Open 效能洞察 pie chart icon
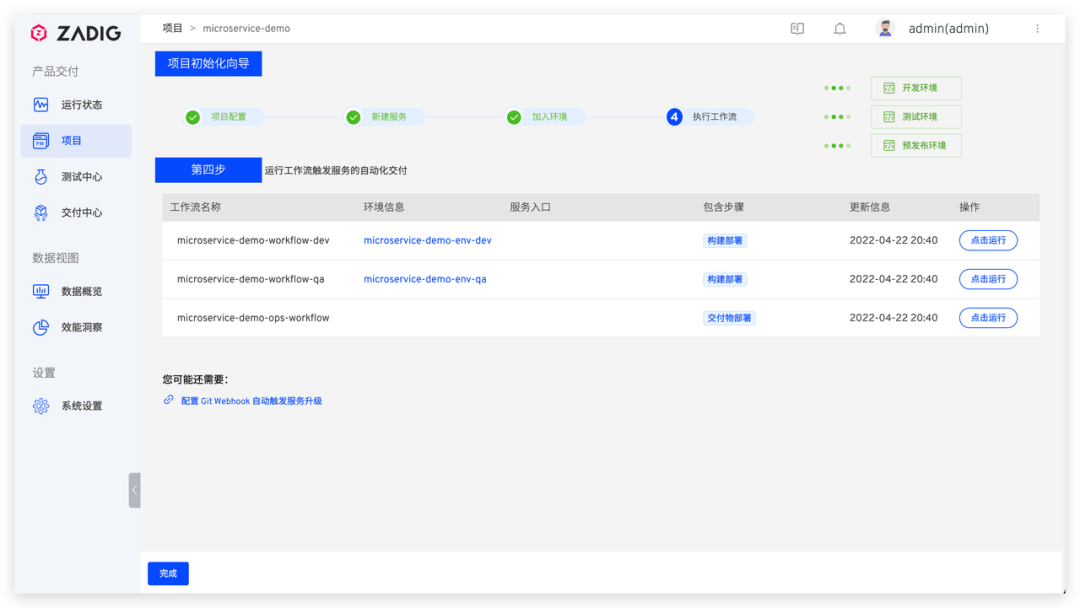Viewport: 1080px width, 608px height. 41,327
